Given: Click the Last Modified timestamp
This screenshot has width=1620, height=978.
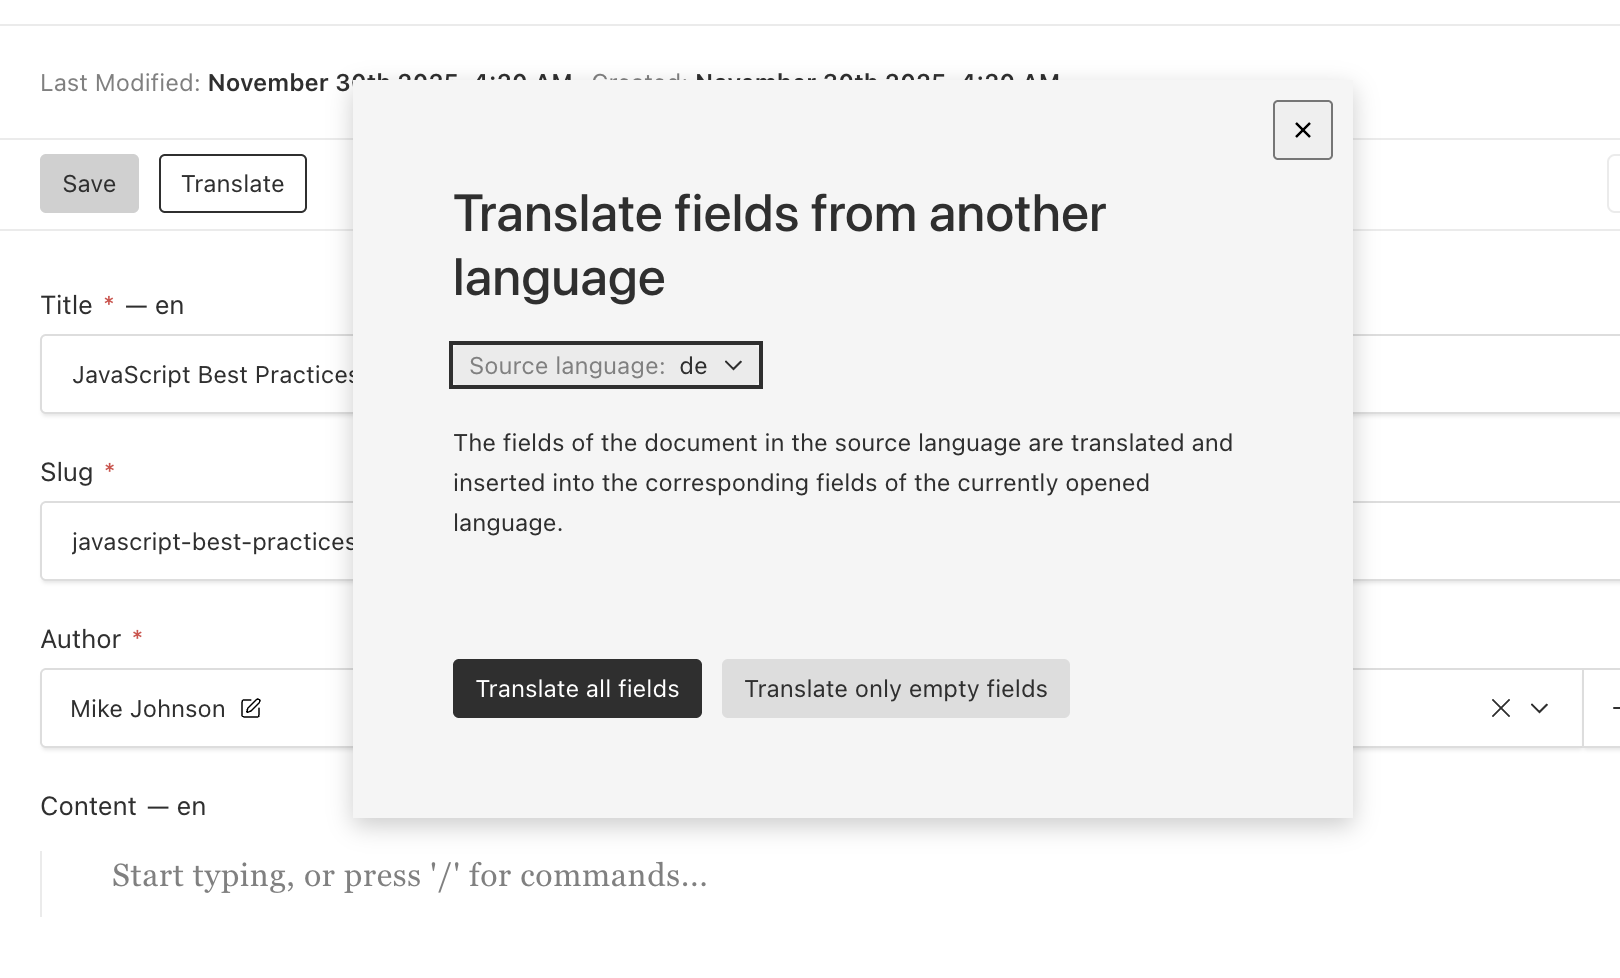Looking at the screenshot, I should (270, 83).
